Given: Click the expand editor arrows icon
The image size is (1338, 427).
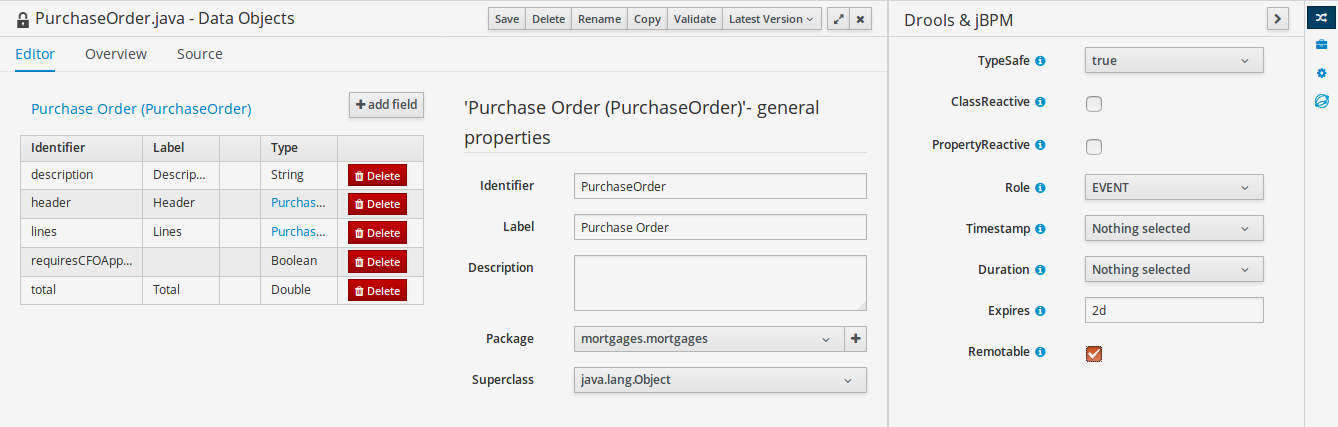Looking at the screenshot, I should 839,19.
